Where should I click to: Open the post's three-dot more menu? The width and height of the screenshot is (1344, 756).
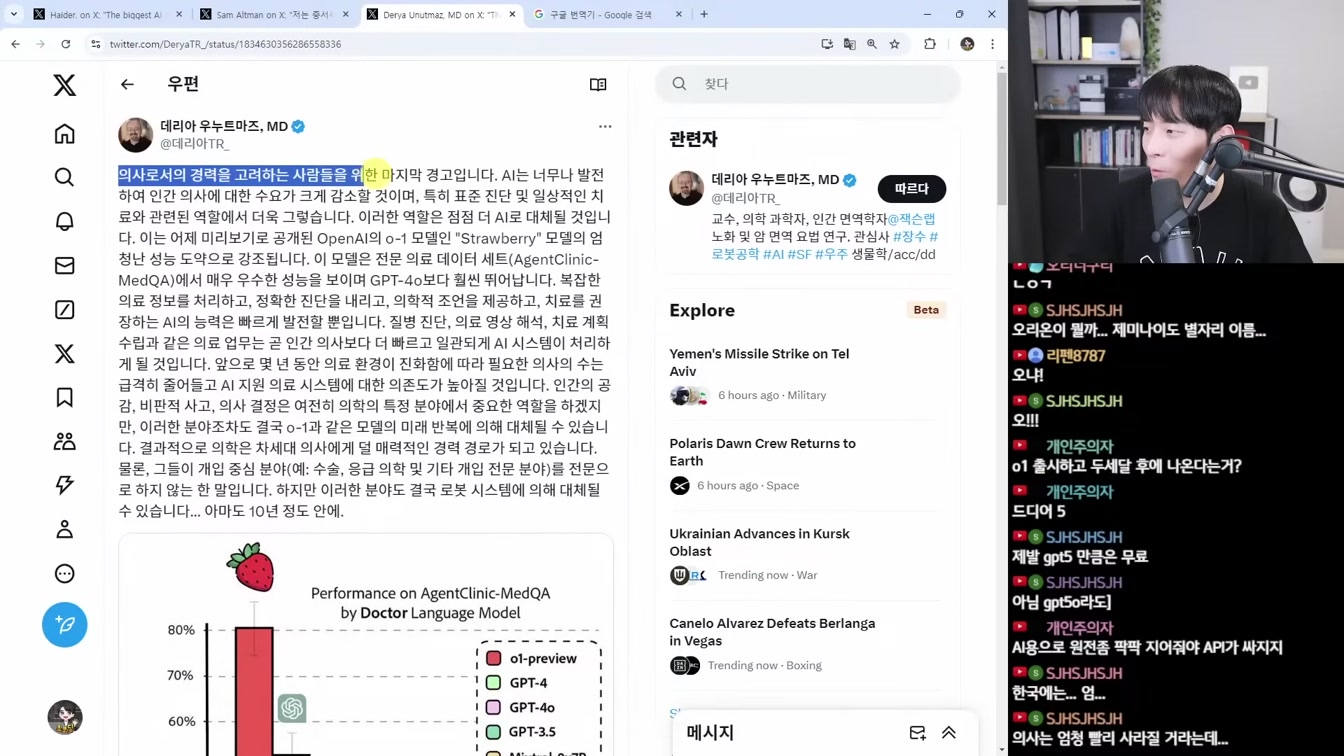(605, 127)
